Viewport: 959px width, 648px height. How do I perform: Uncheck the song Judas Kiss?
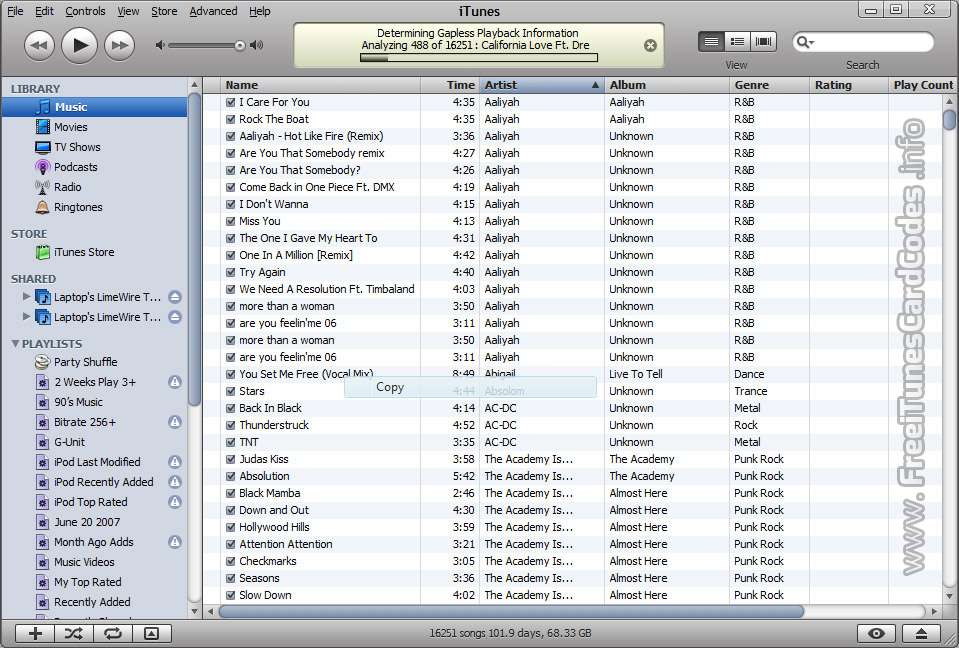[x=231, y=459]
